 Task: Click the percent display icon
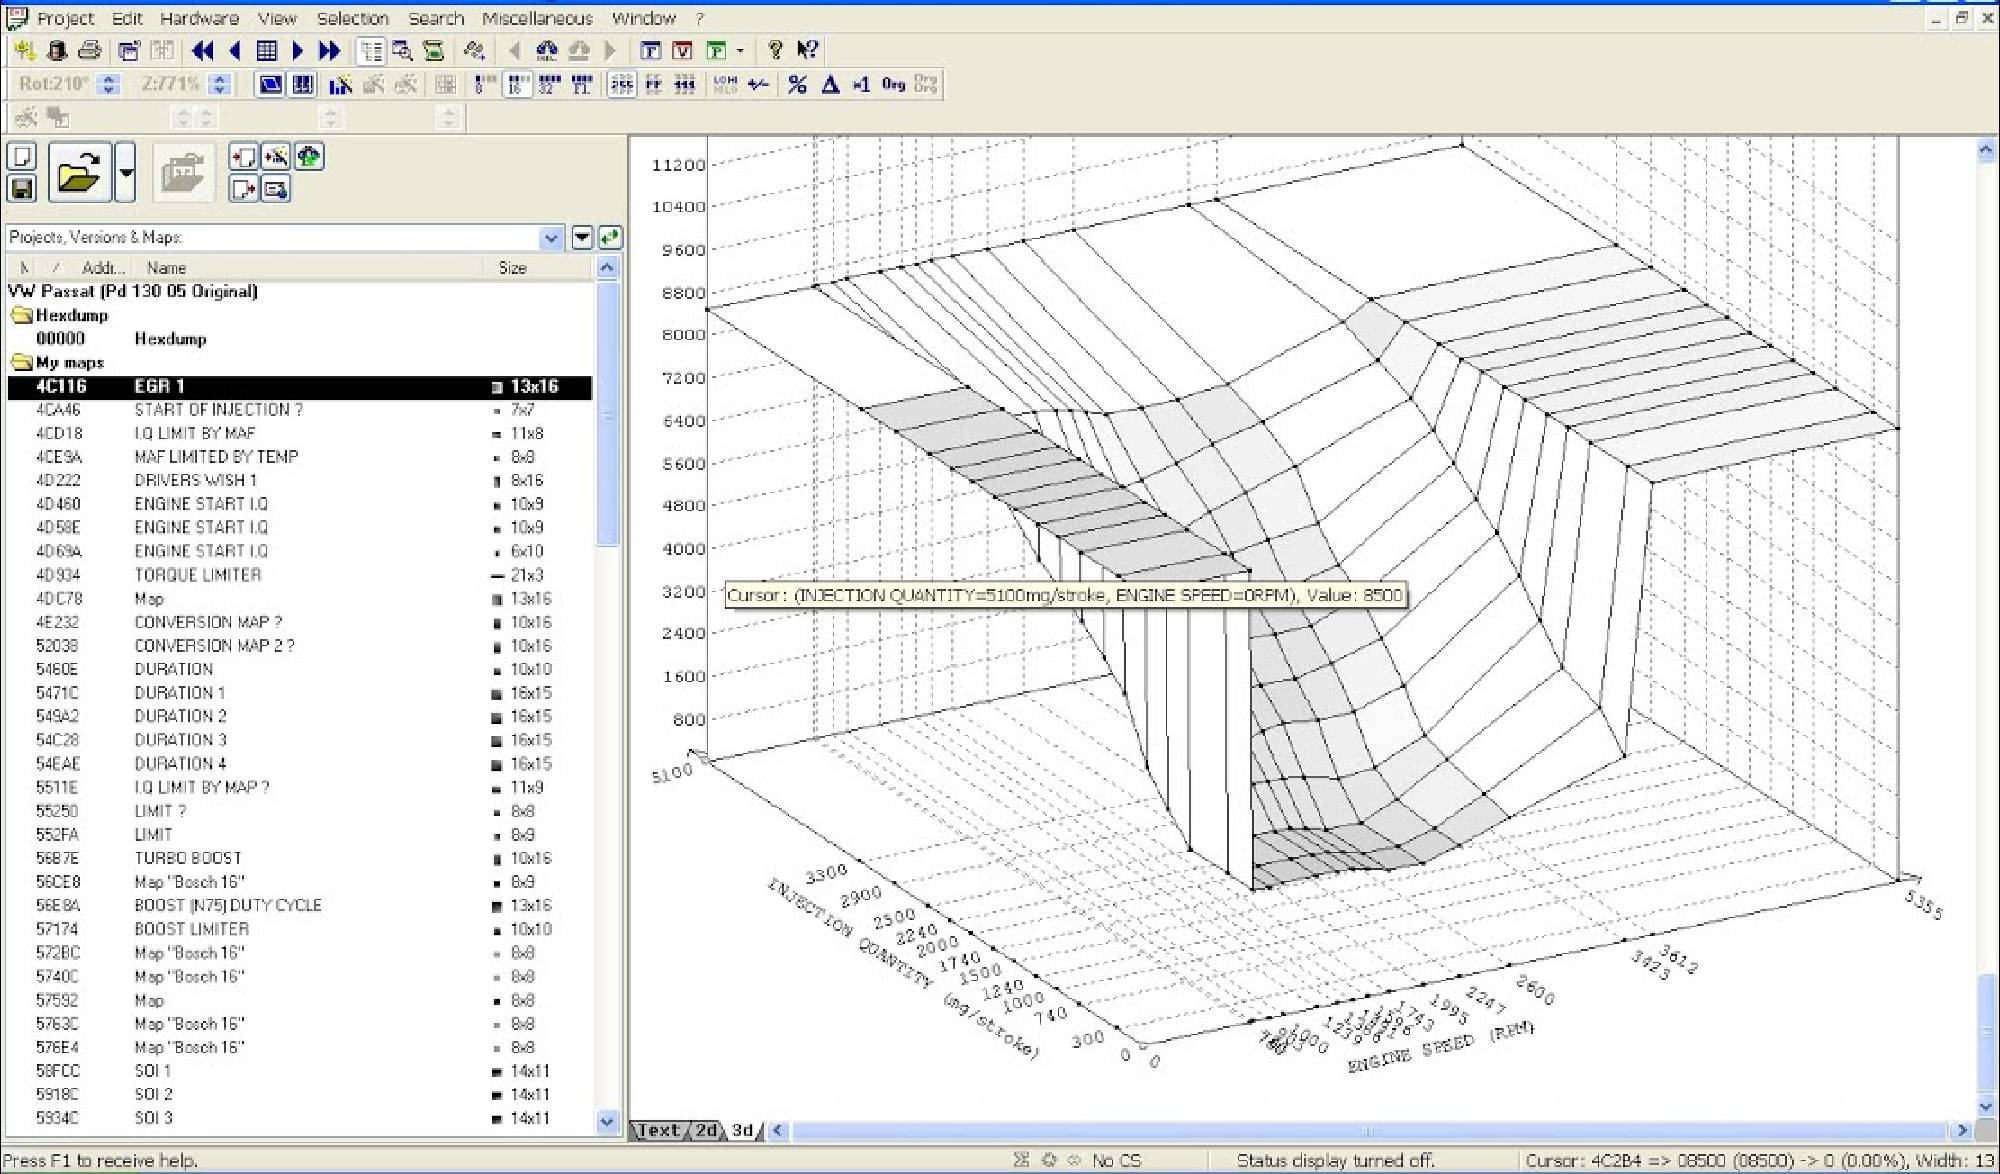click(x=797, y=85)
